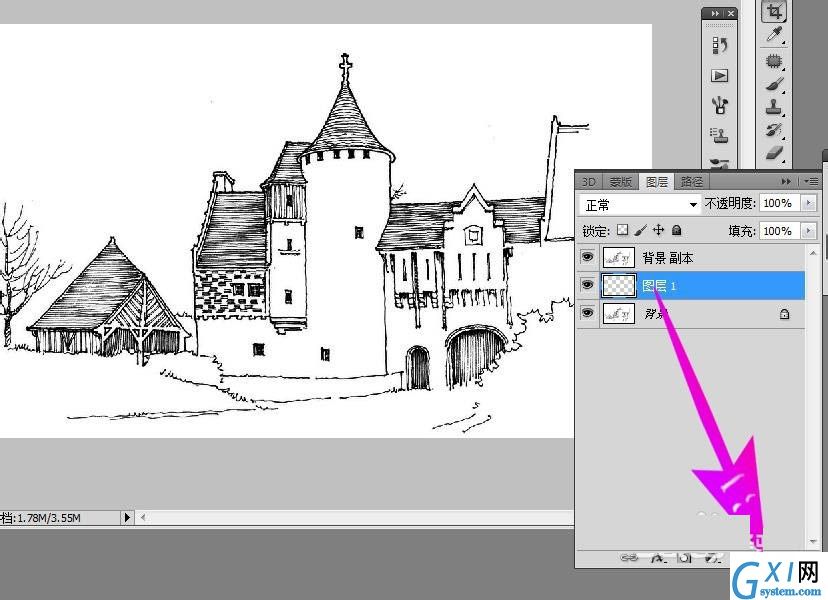This screenshot has height=600, width=828.
Task: Select the Brush tool in toolbox
Action: tap(774, 85)
